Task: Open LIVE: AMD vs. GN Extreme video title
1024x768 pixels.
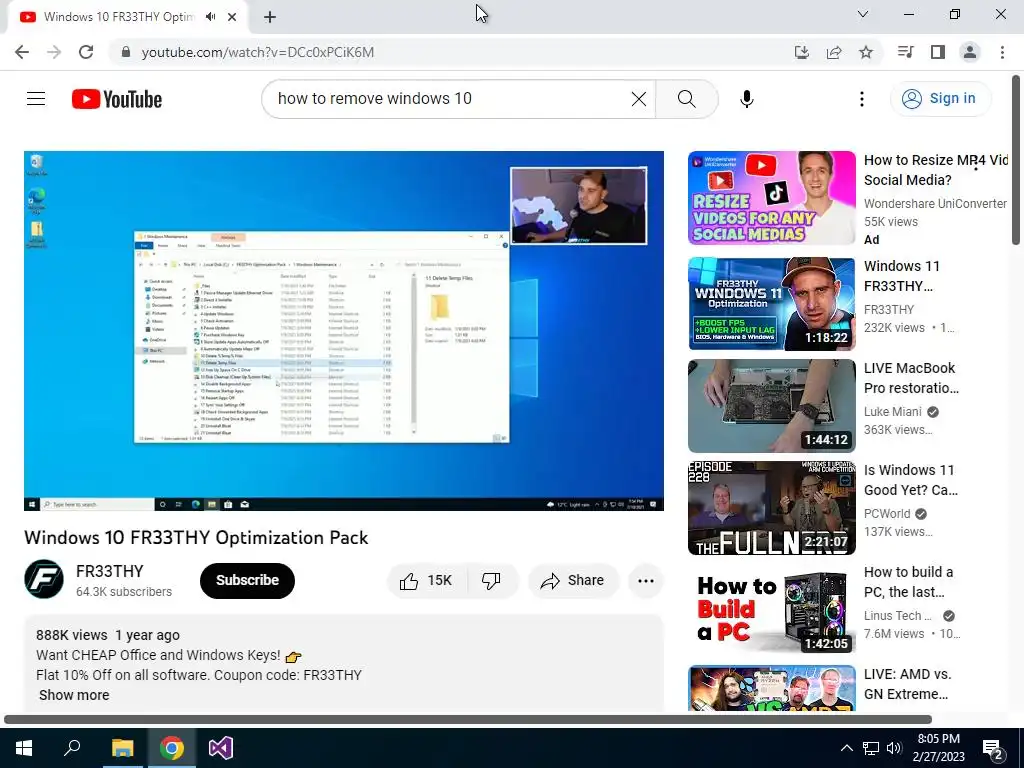Action: [906, 684]
